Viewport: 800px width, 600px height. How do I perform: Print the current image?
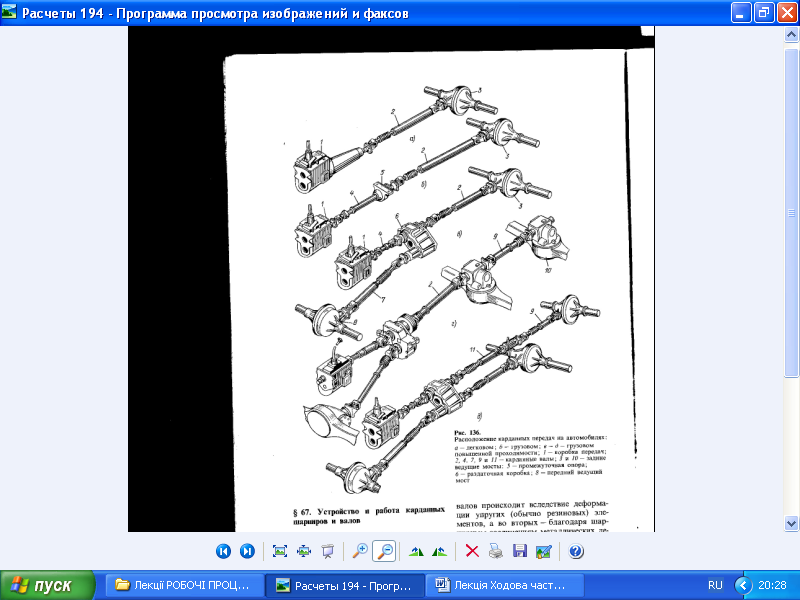click(496, 551)
